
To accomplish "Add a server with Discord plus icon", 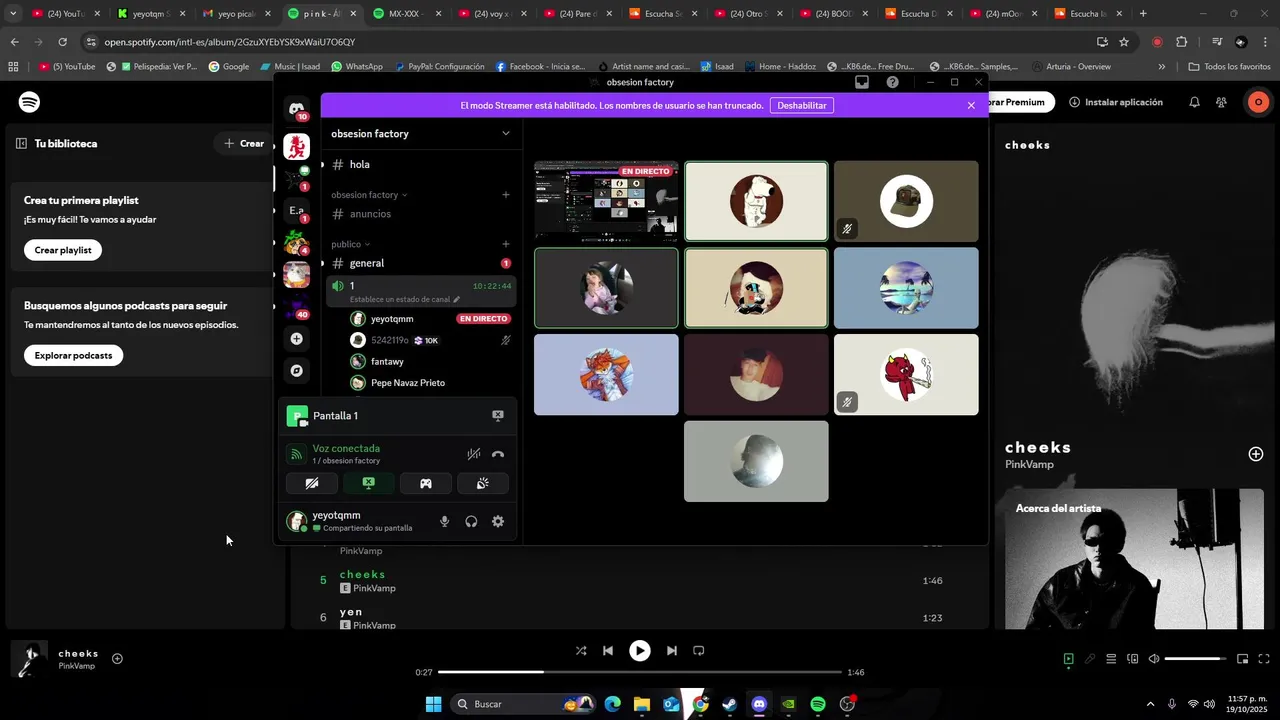I will tap(296, 339).
